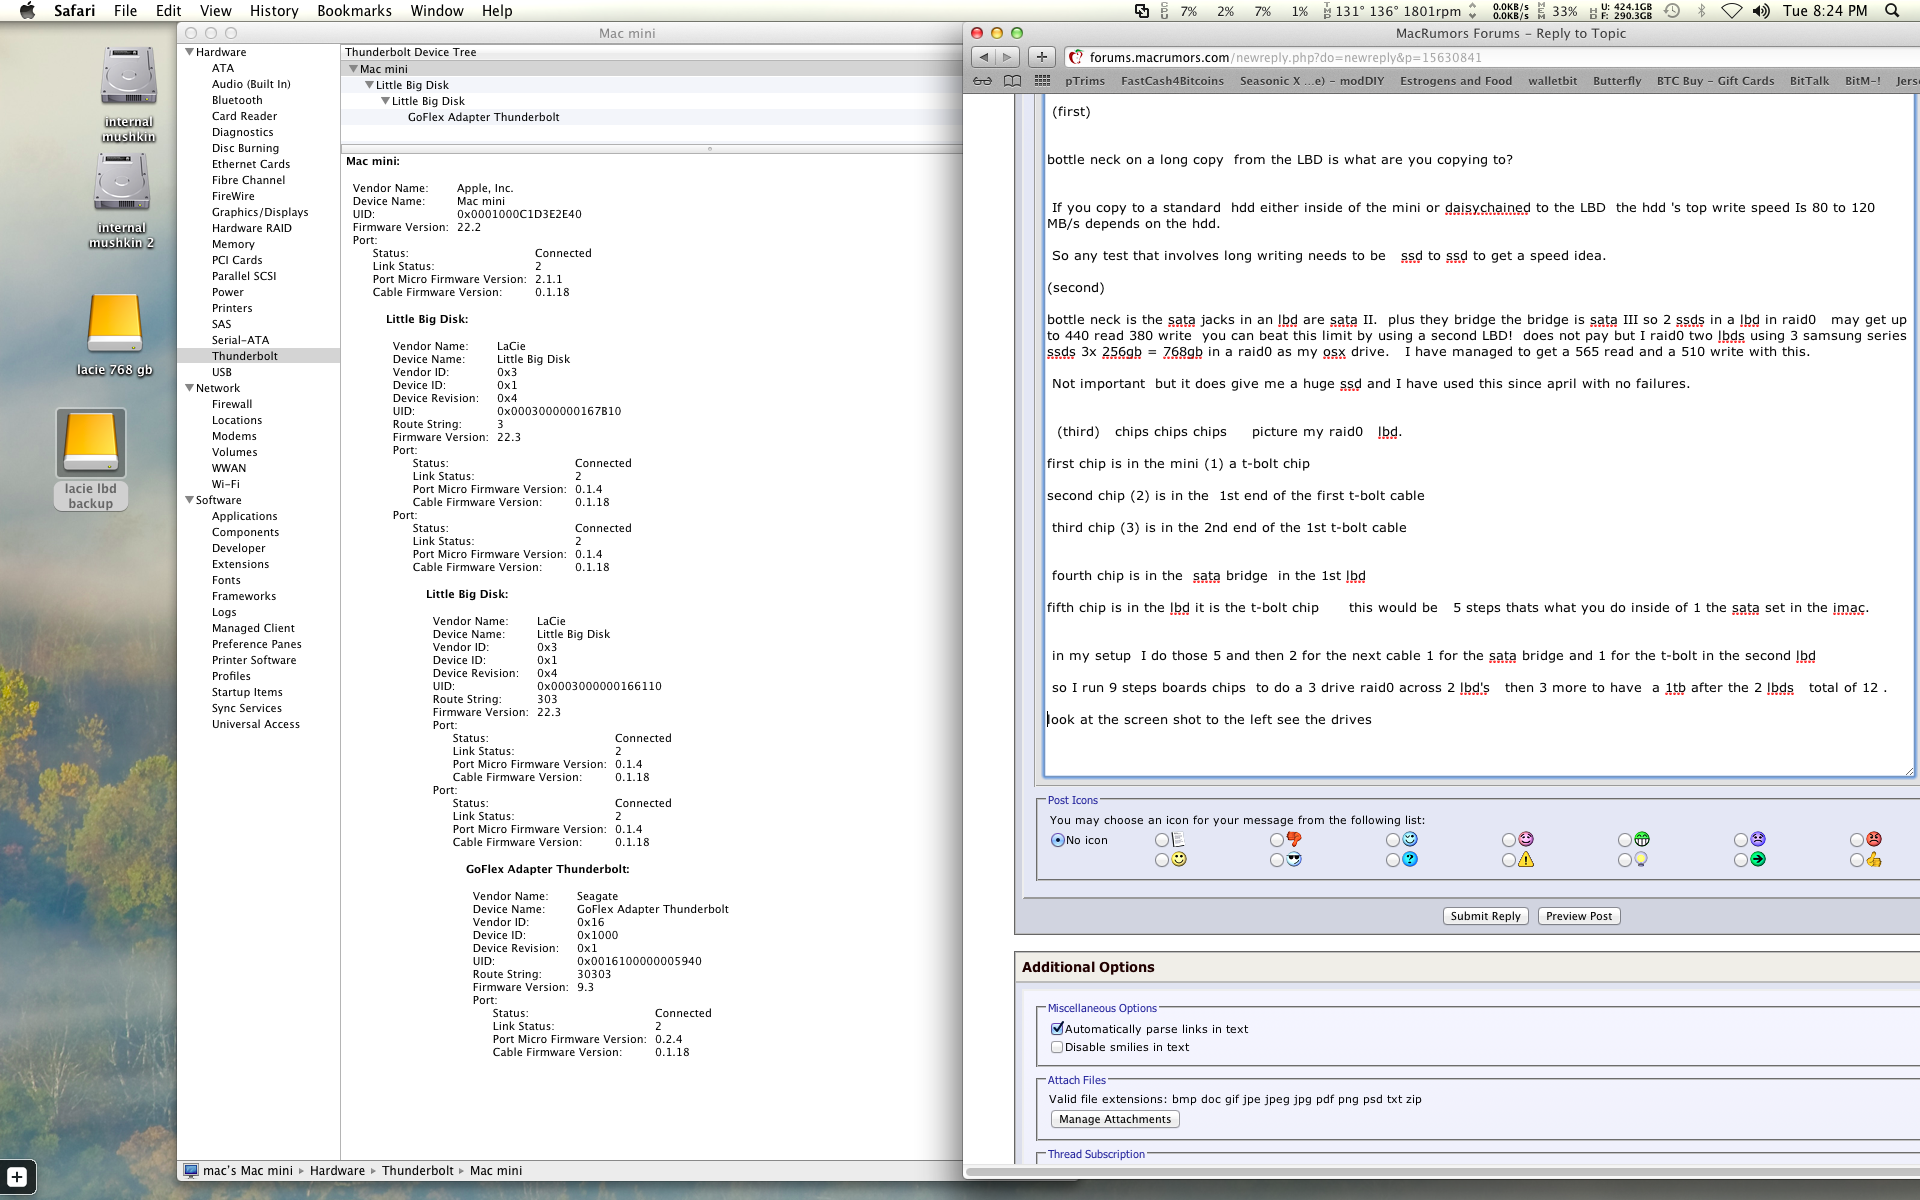Click the Tue 8:24 PM clock
The image size is (1920, 1200).
(1825, 11)
